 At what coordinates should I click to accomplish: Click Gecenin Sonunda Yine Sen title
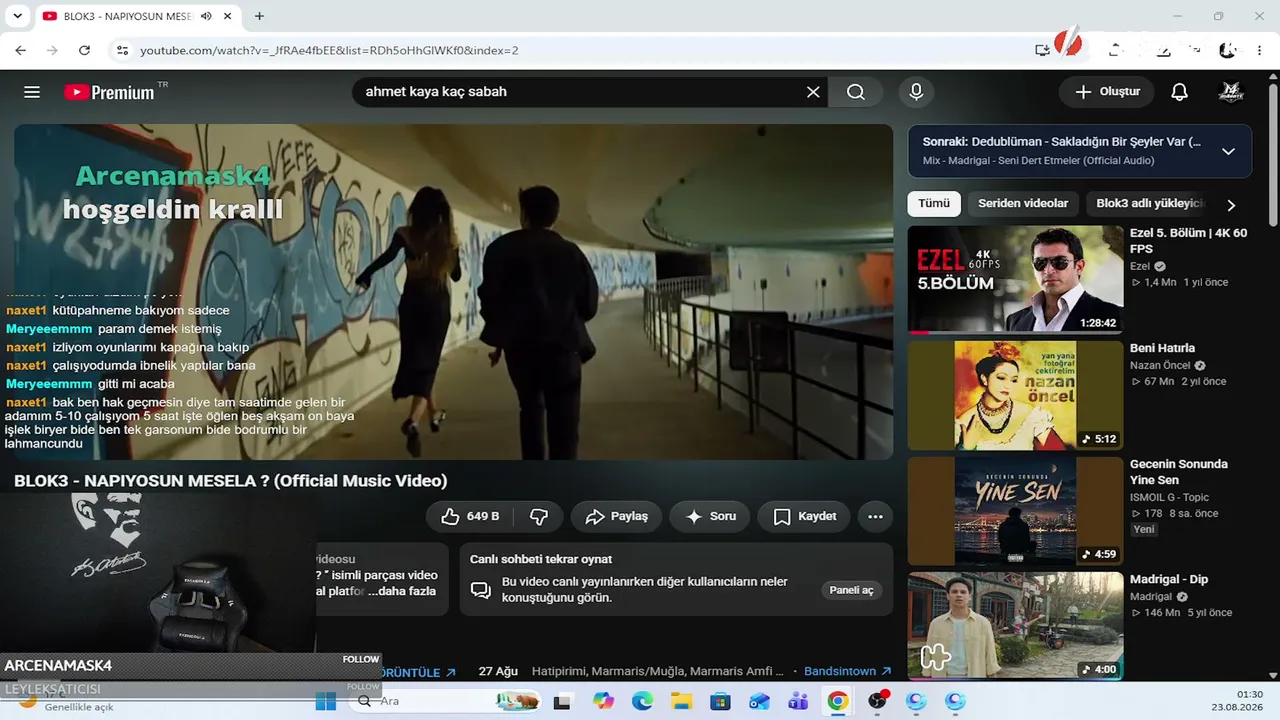click(x=1179, y=472)
